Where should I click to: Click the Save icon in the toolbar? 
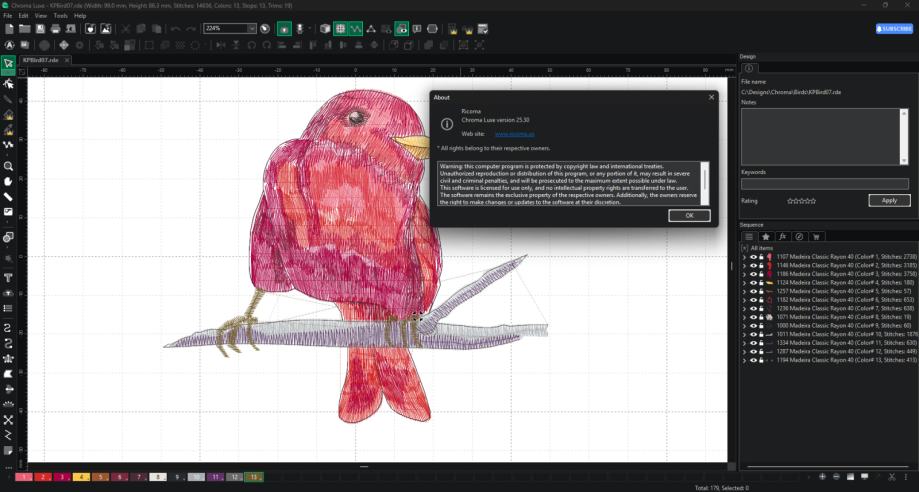click(40, 29)
